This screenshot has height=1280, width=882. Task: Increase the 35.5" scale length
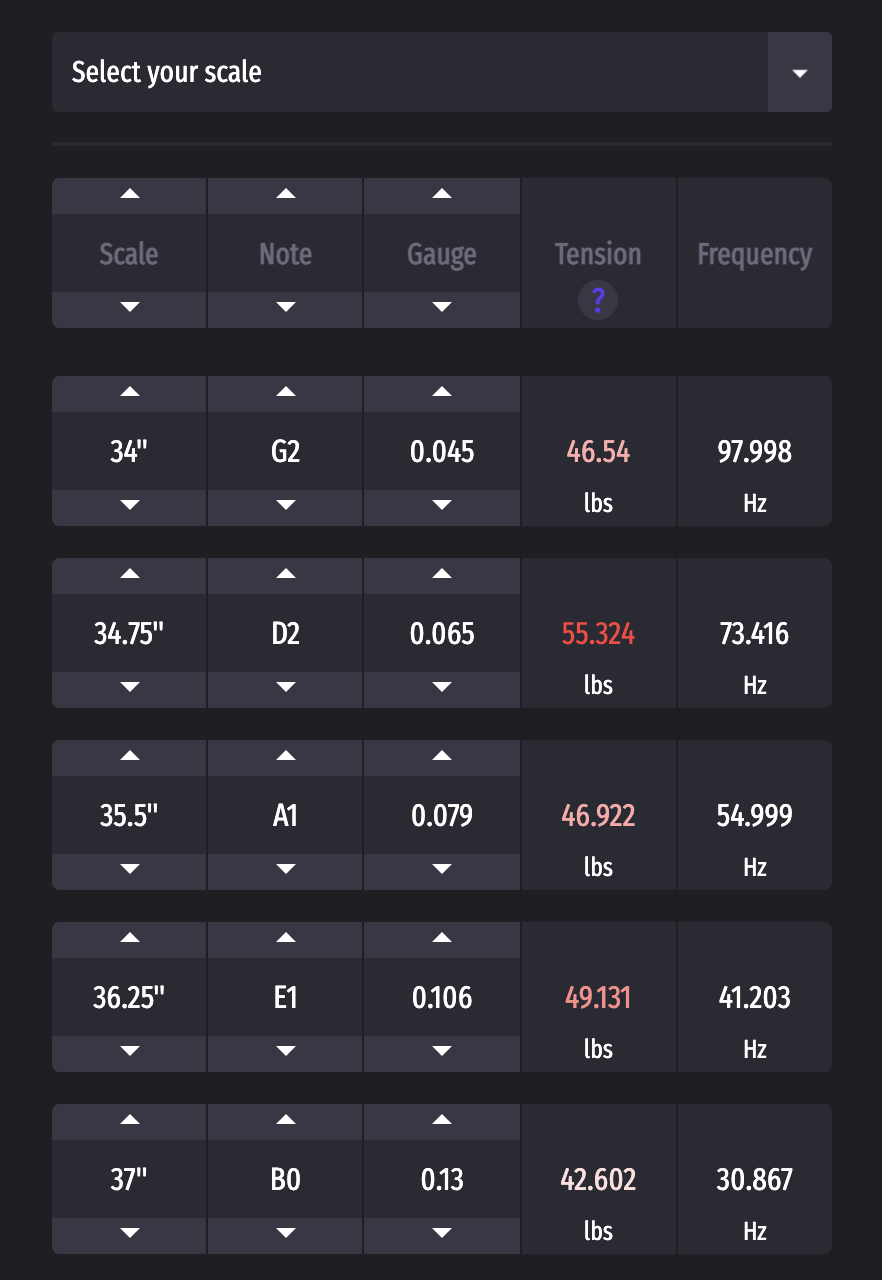[129, 757]
